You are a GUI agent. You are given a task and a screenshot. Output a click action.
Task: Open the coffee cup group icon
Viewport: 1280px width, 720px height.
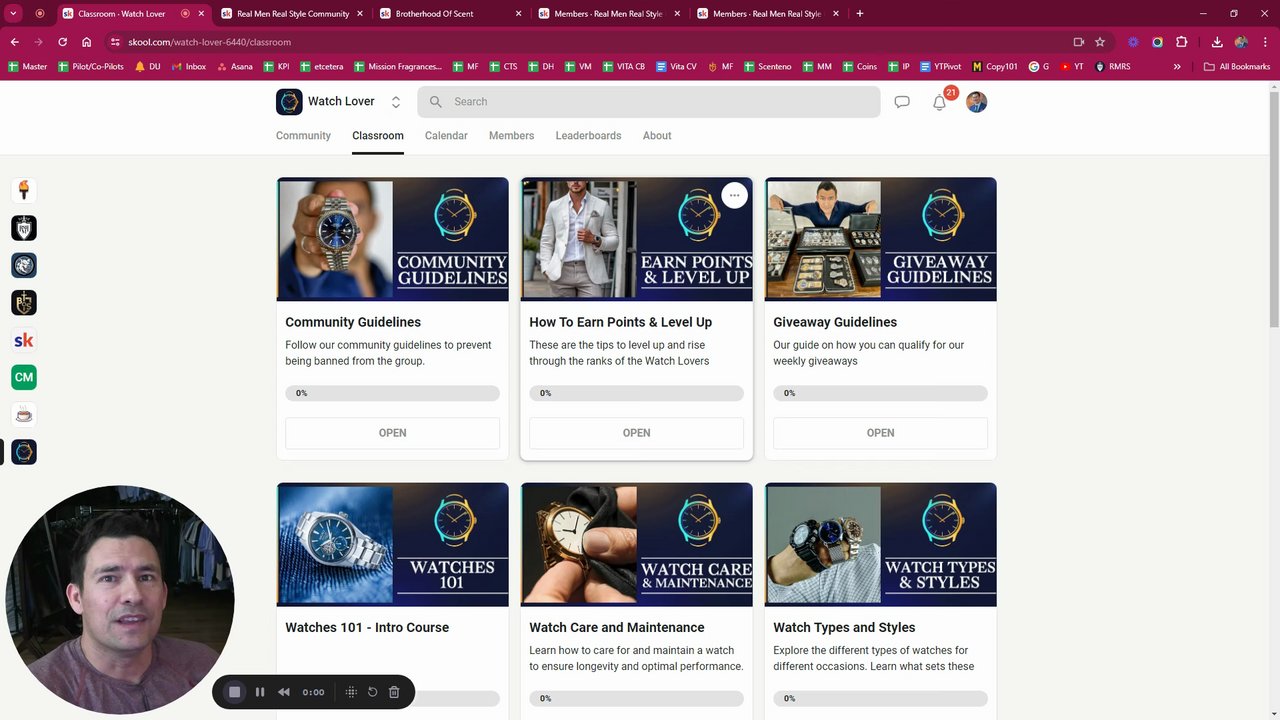coord(24,415)
